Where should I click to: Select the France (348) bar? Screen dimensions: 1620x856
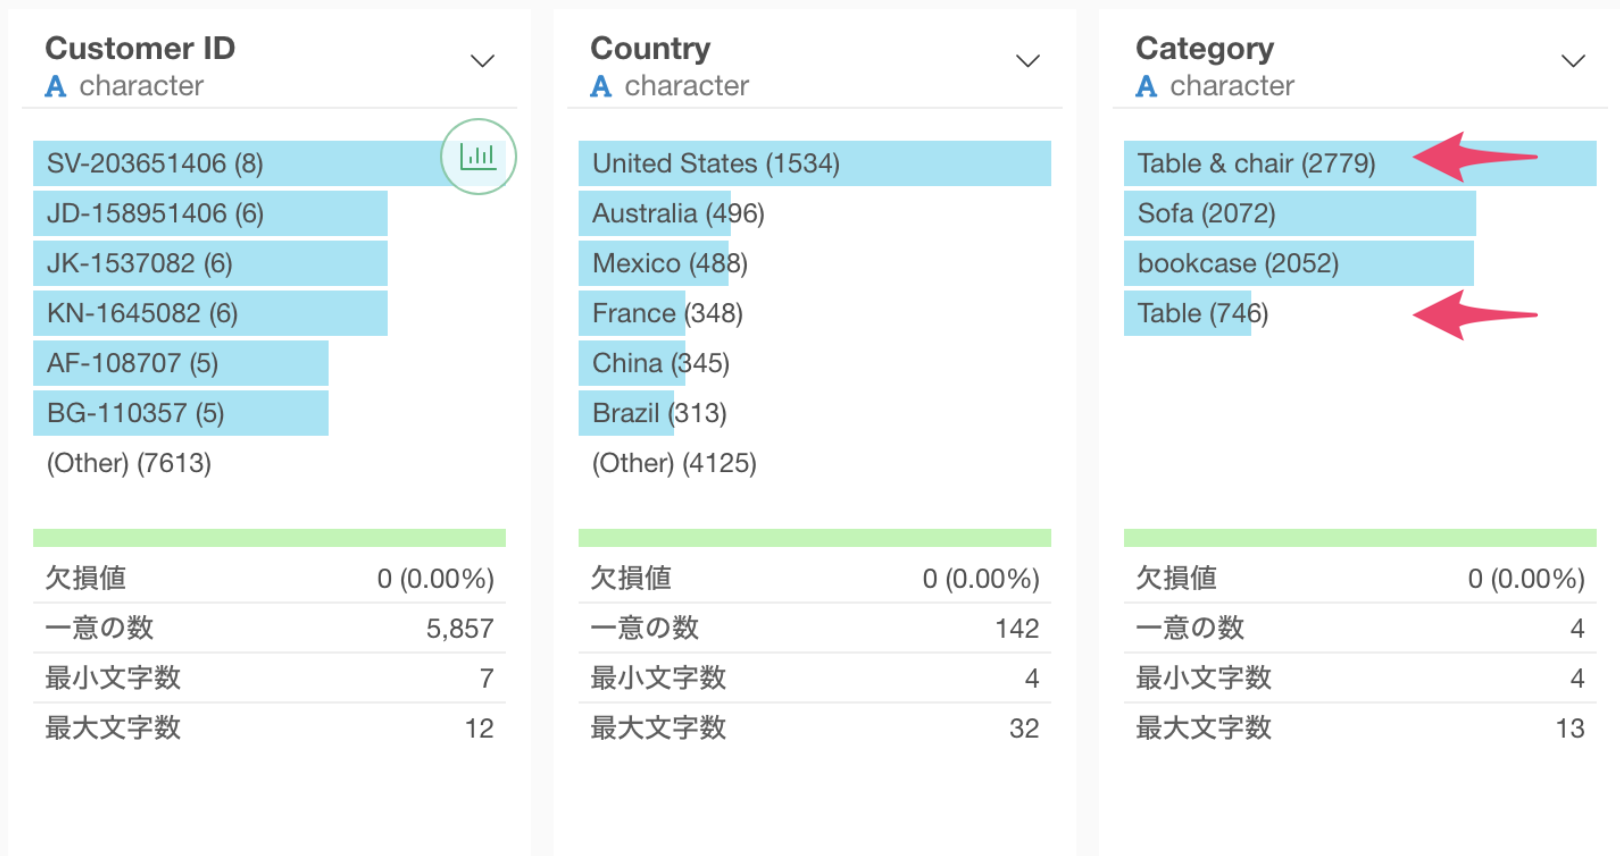click(x=632, y=313)
